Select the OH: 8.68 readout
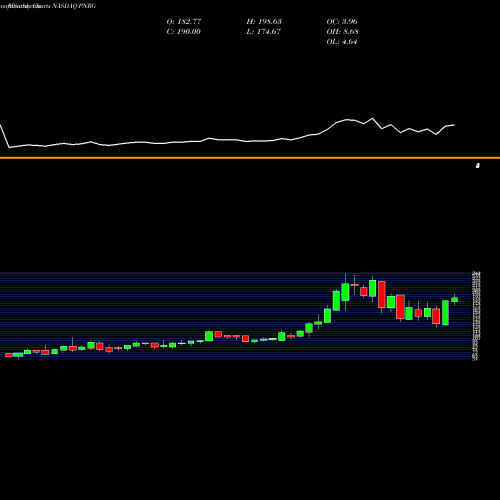Screen dimensions: 500x500 click(x=342, y=32)
